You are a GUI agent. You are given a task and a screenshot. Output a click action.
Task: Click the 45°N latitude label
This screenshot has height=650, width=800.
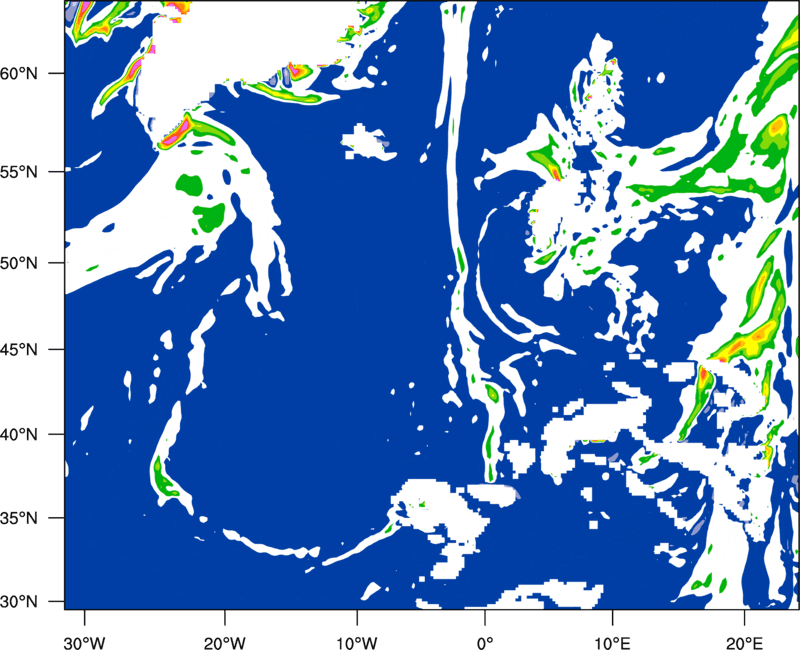pyautogui.click(x=19, y=349)
